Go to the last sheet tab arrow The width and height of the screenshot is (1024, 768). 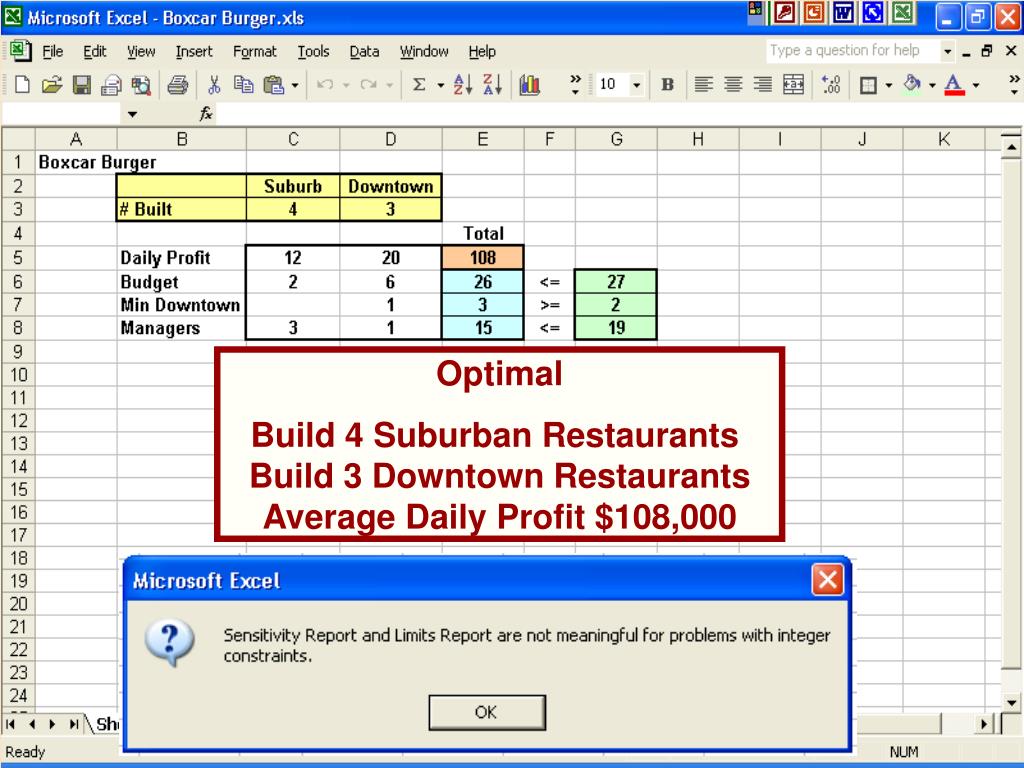click(x=74, y=724)
